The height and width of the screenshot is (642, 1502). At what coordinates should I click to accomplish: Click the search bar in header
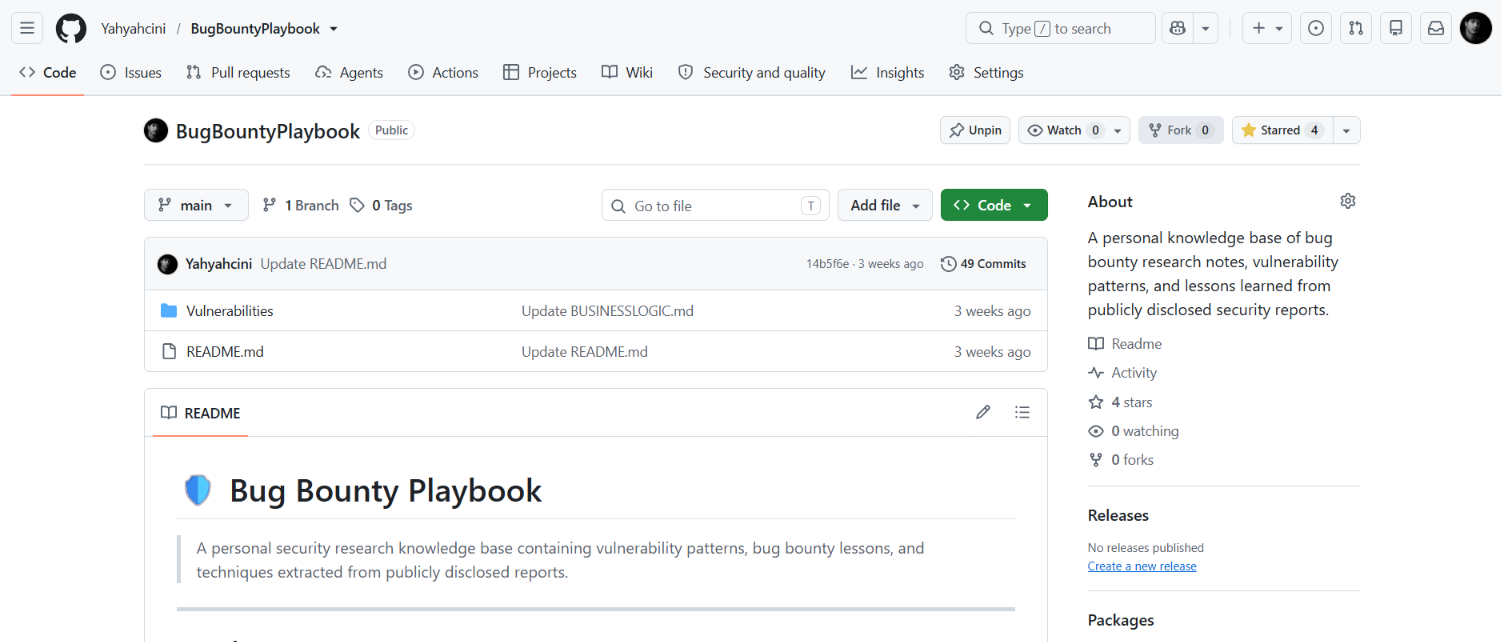1060,28
